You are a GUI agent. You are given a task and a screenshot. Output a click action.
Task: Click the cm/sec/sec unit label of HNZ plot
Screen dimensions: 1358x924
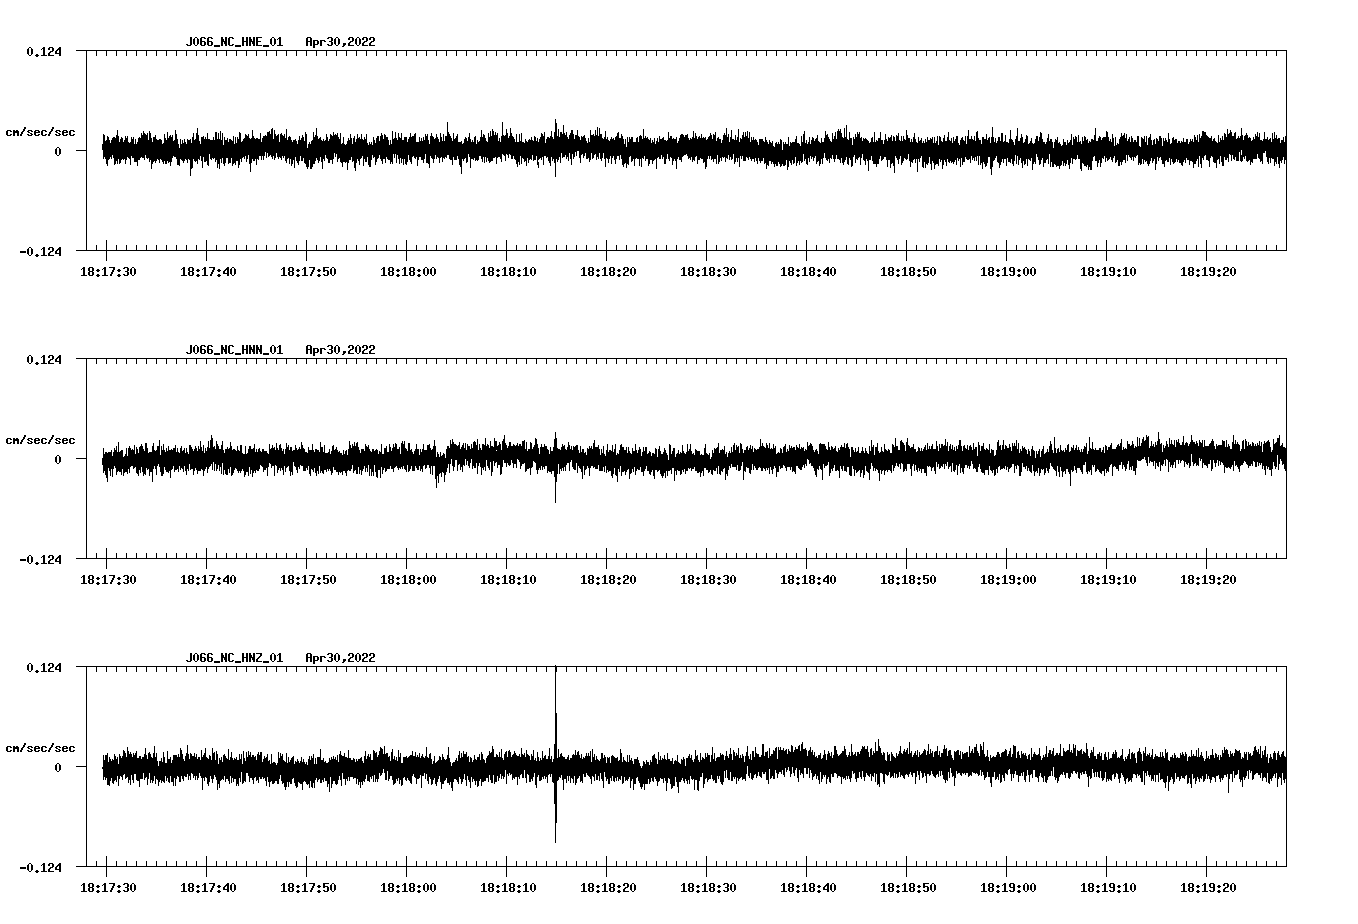[40, 748]
